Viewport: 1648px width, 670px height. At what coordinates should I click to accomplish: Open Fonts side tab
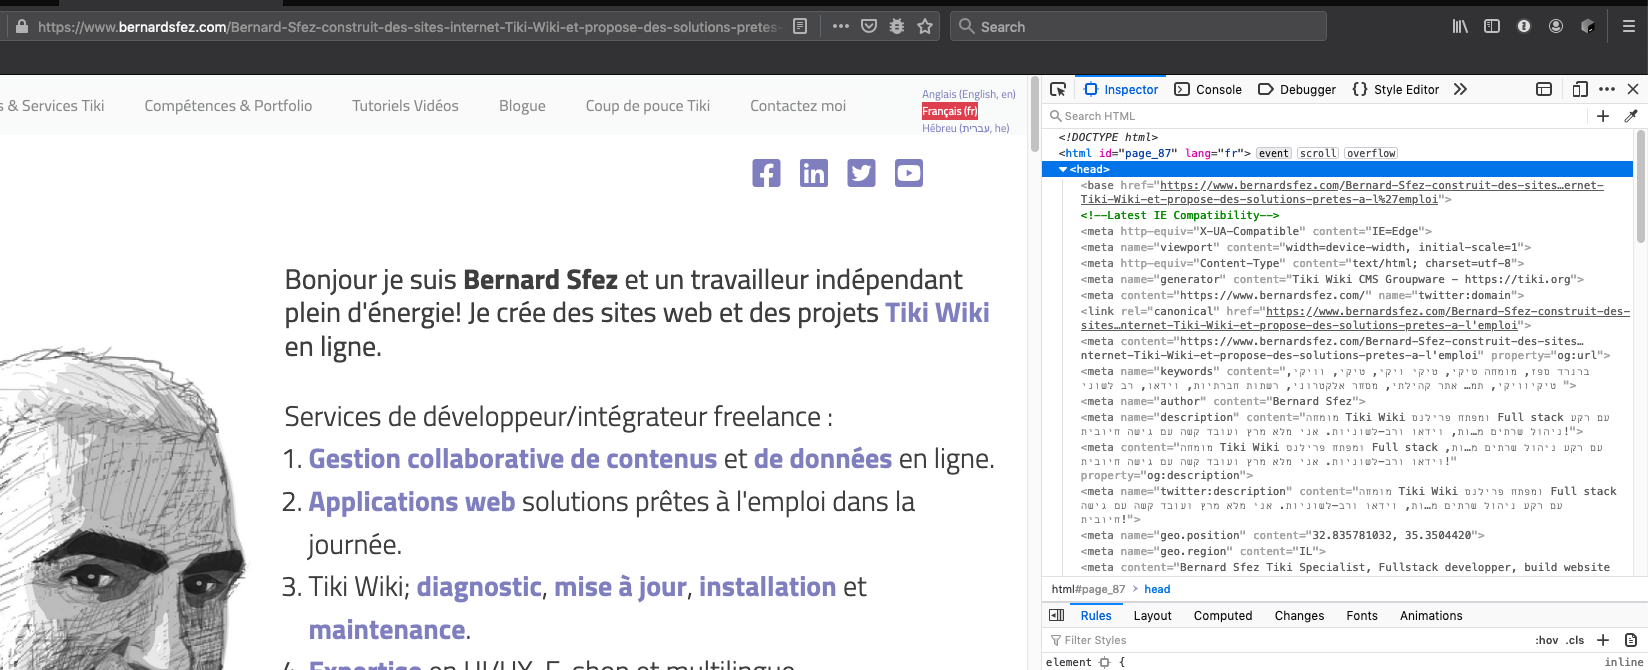point(1362,616)
